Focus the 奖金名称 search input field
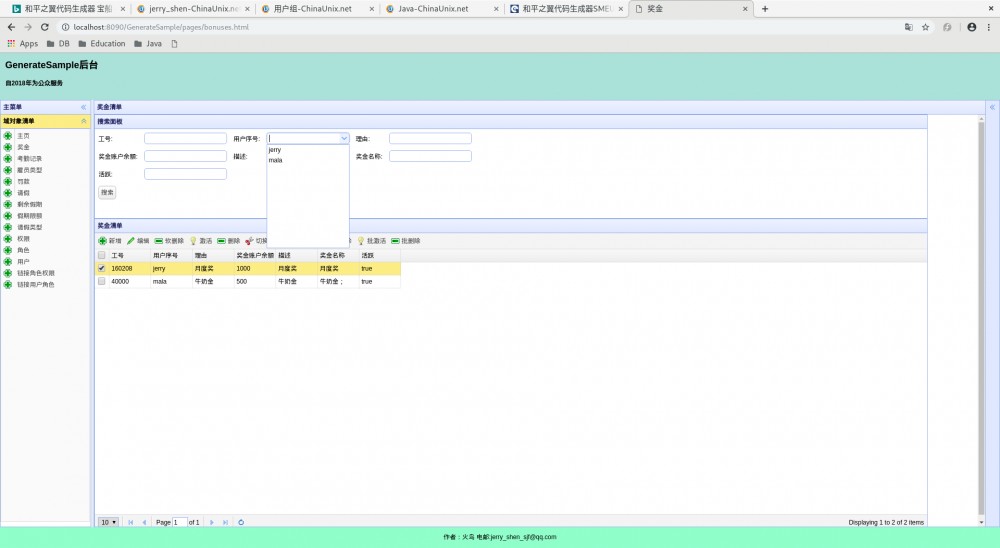Screen dimensions: 1000x548 click(430, 156)
